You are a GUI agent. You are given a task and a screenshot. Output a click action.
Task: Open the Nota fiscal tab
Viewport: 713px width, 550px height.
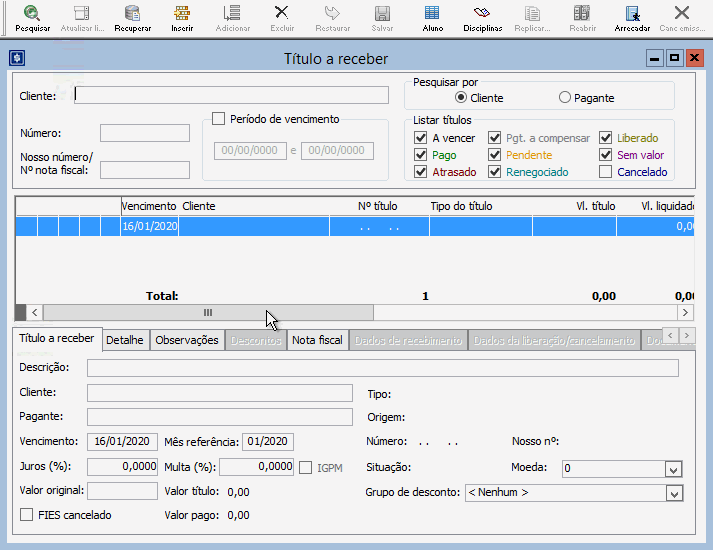coord(316,340)
